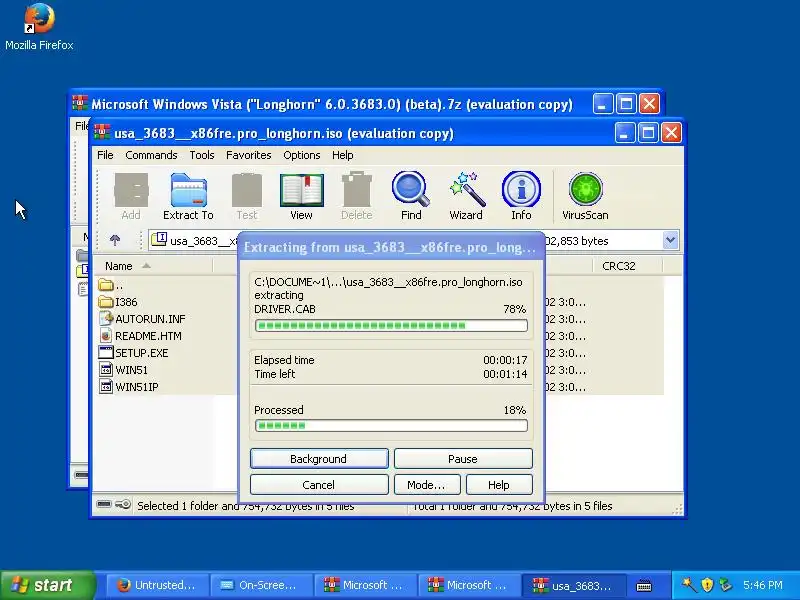Pause the extraction
Screen dimensions: 800x600
click(x=463, y=459)
